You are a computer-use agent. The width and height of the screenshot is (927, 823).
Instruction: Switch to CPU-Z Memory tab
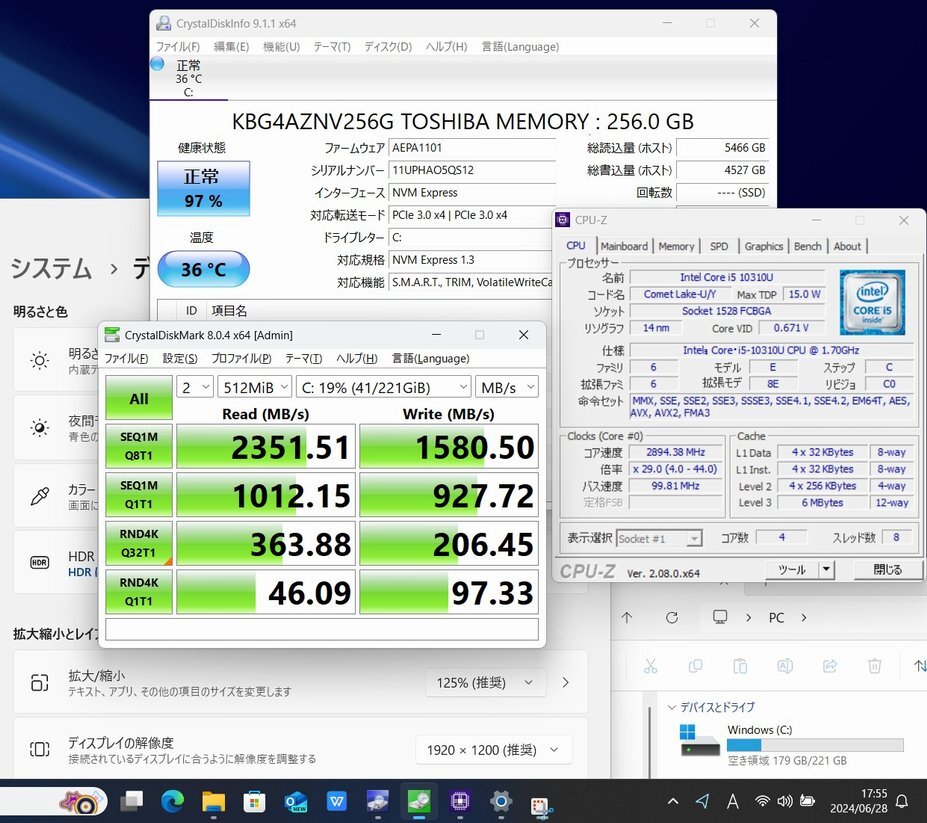pyautogui.click(x=676, y=246)
